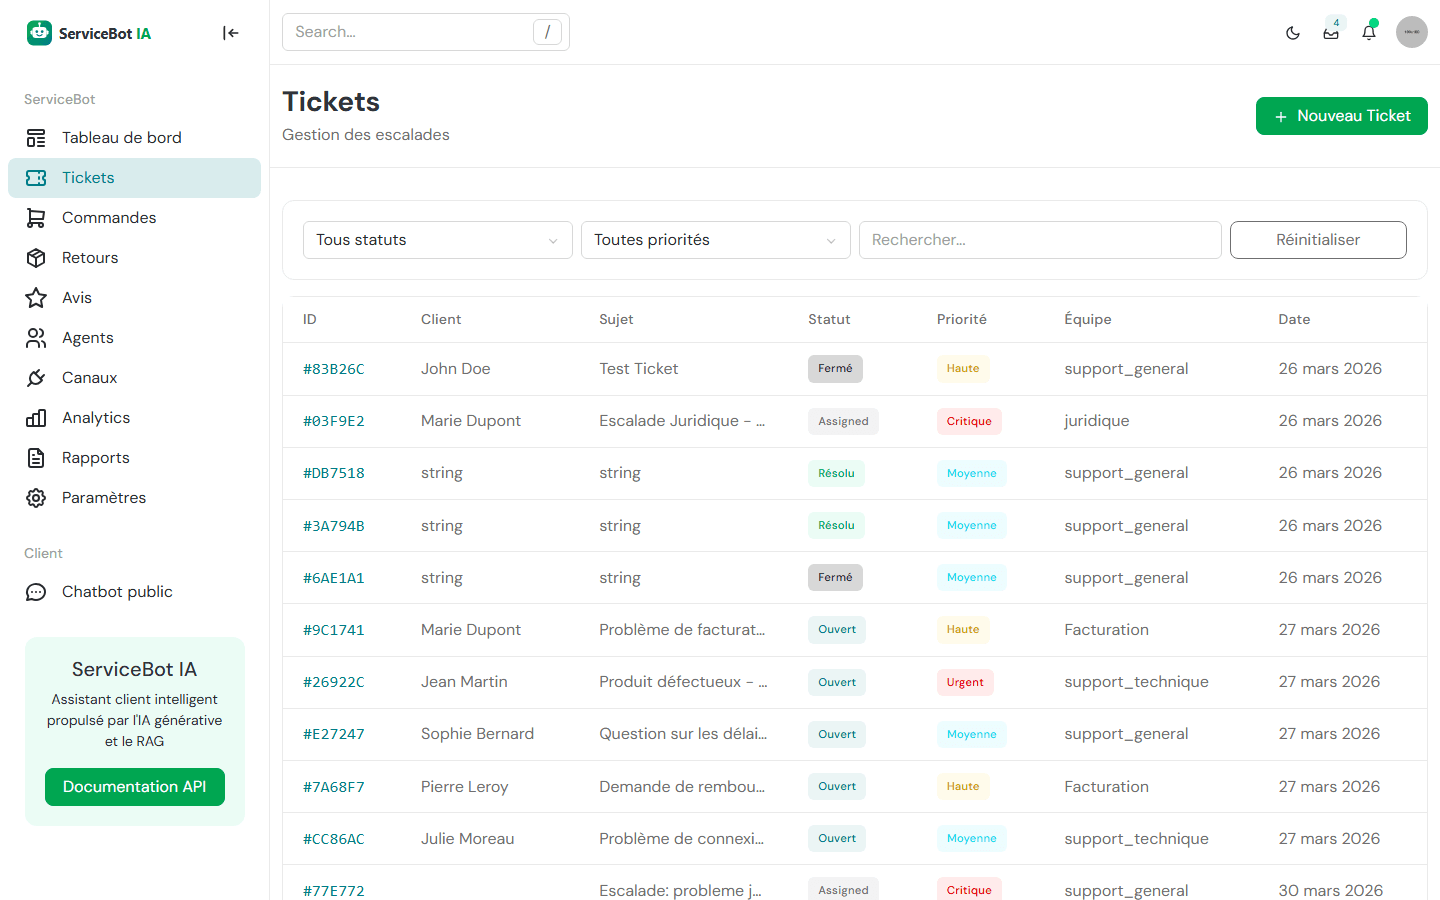Viewport: 1440px width, 900px height.
Task: Focus the top Search field
Action: coord(426,32)
